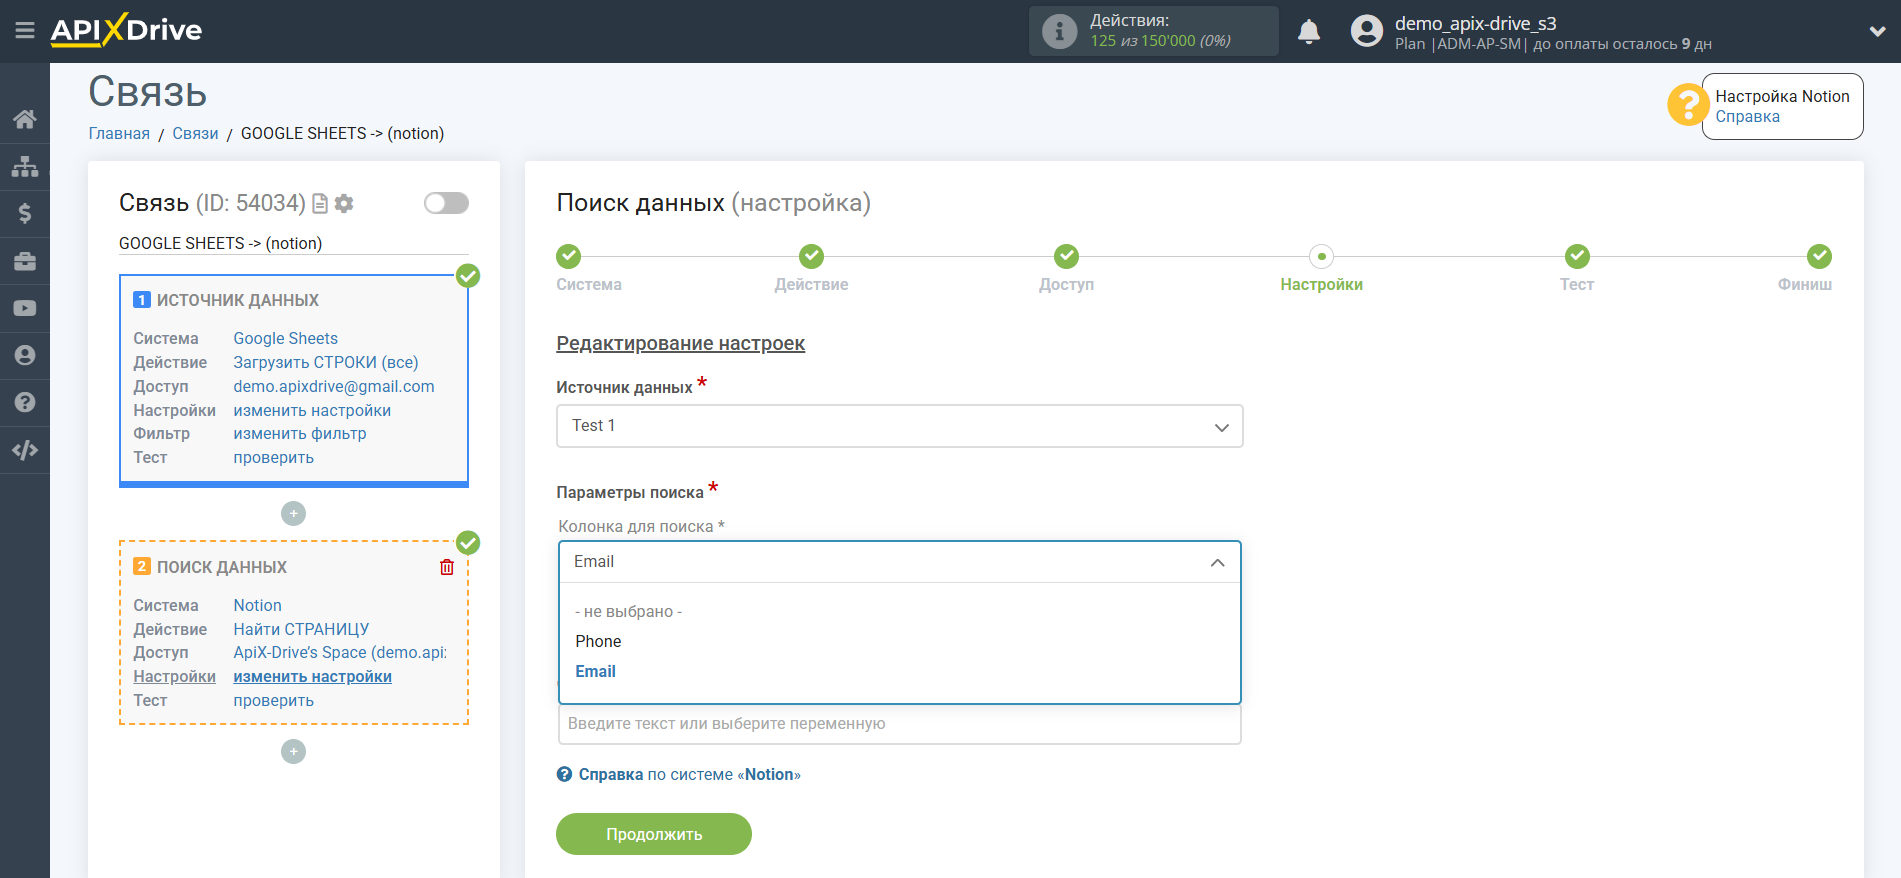Add a block after the data source
Screen dimensions: 1901x878
click(293, 513)
